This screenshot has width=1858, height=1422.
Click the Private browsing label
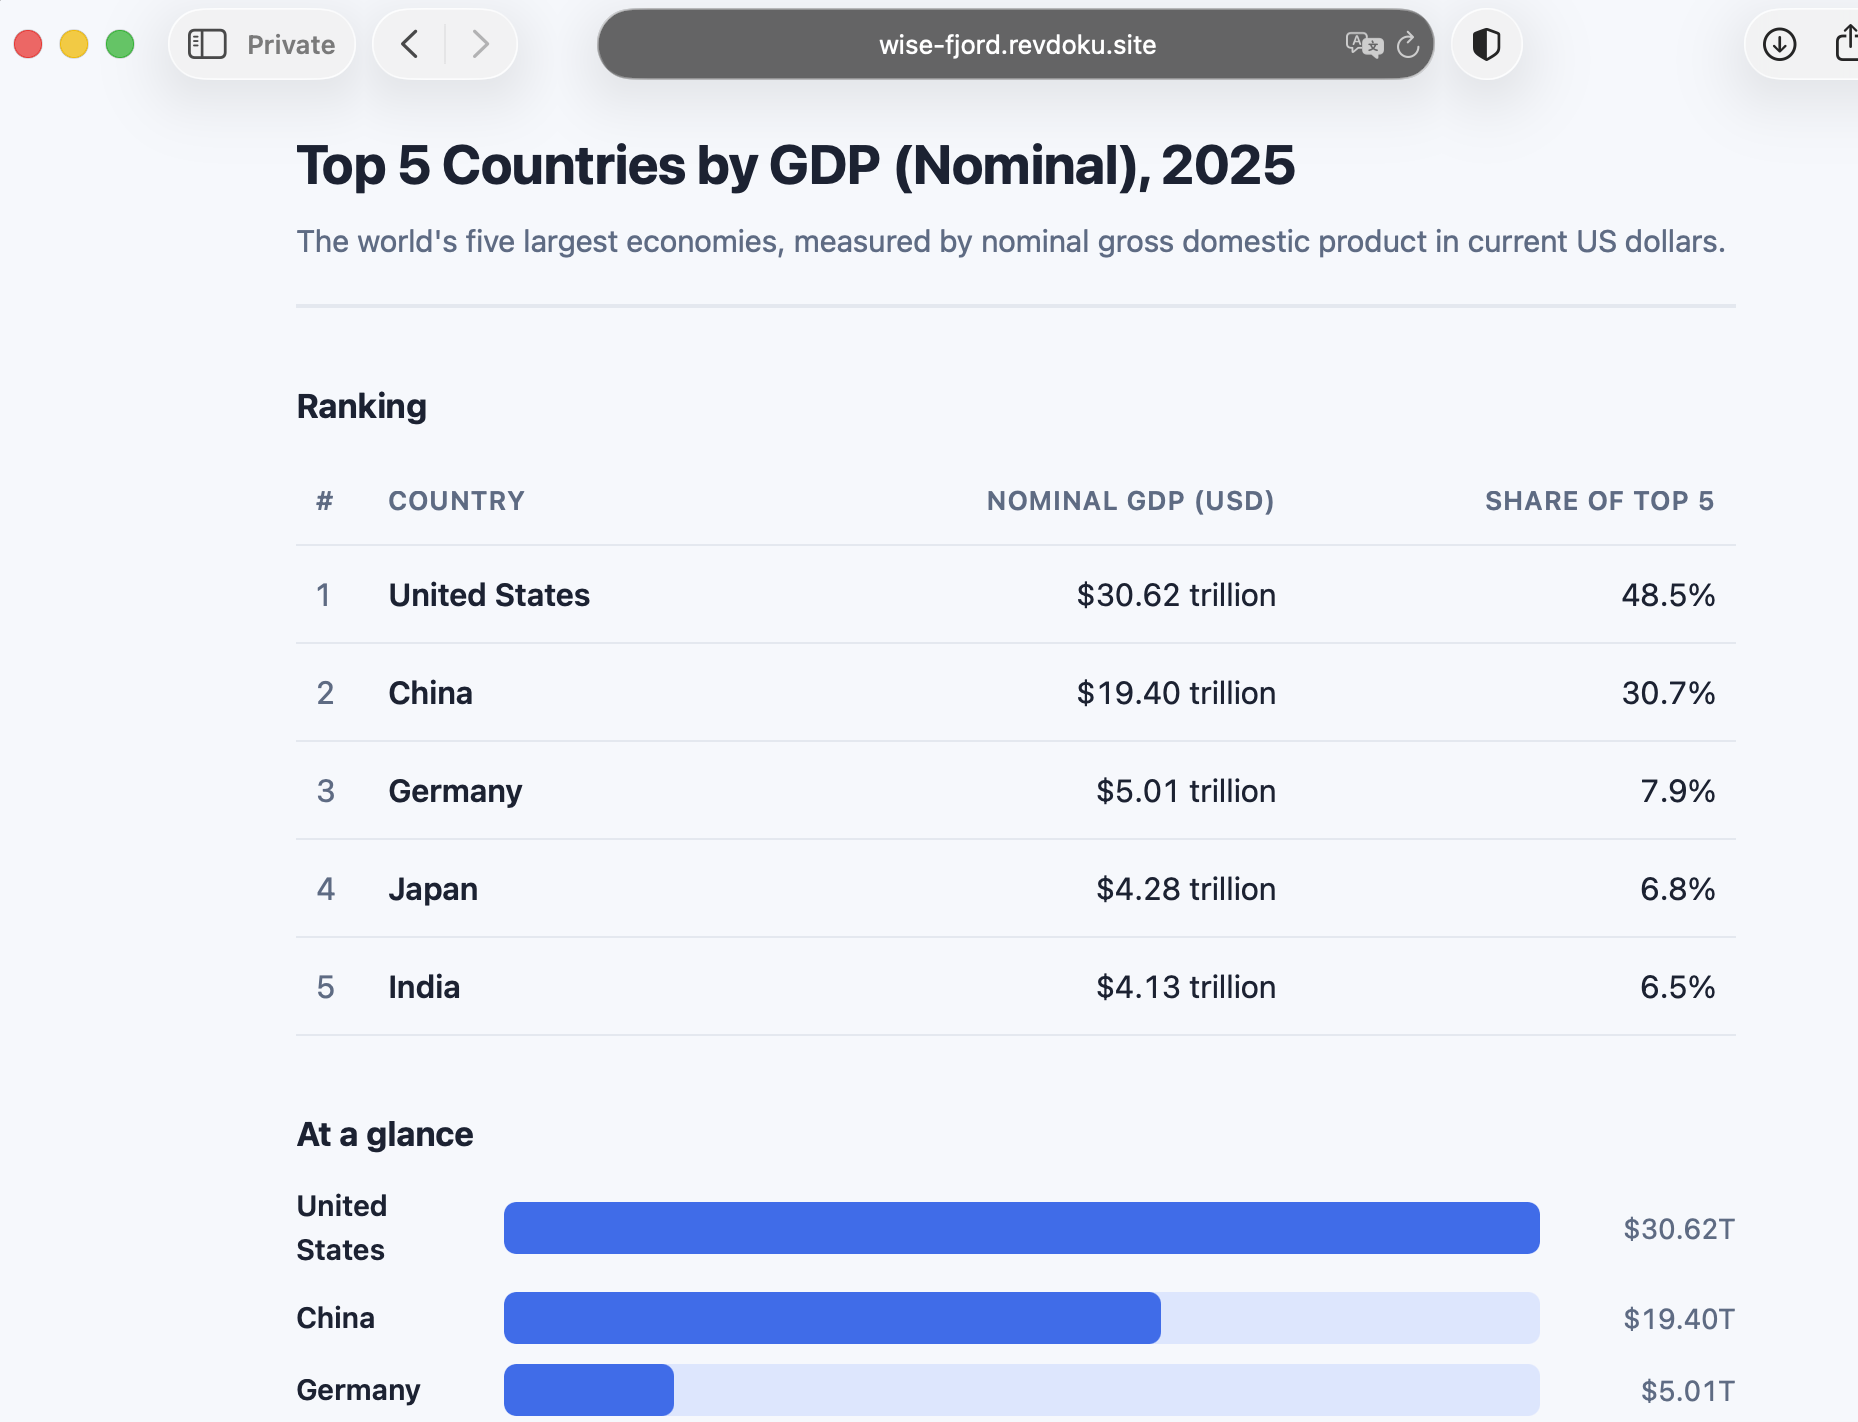pos(291,45)
